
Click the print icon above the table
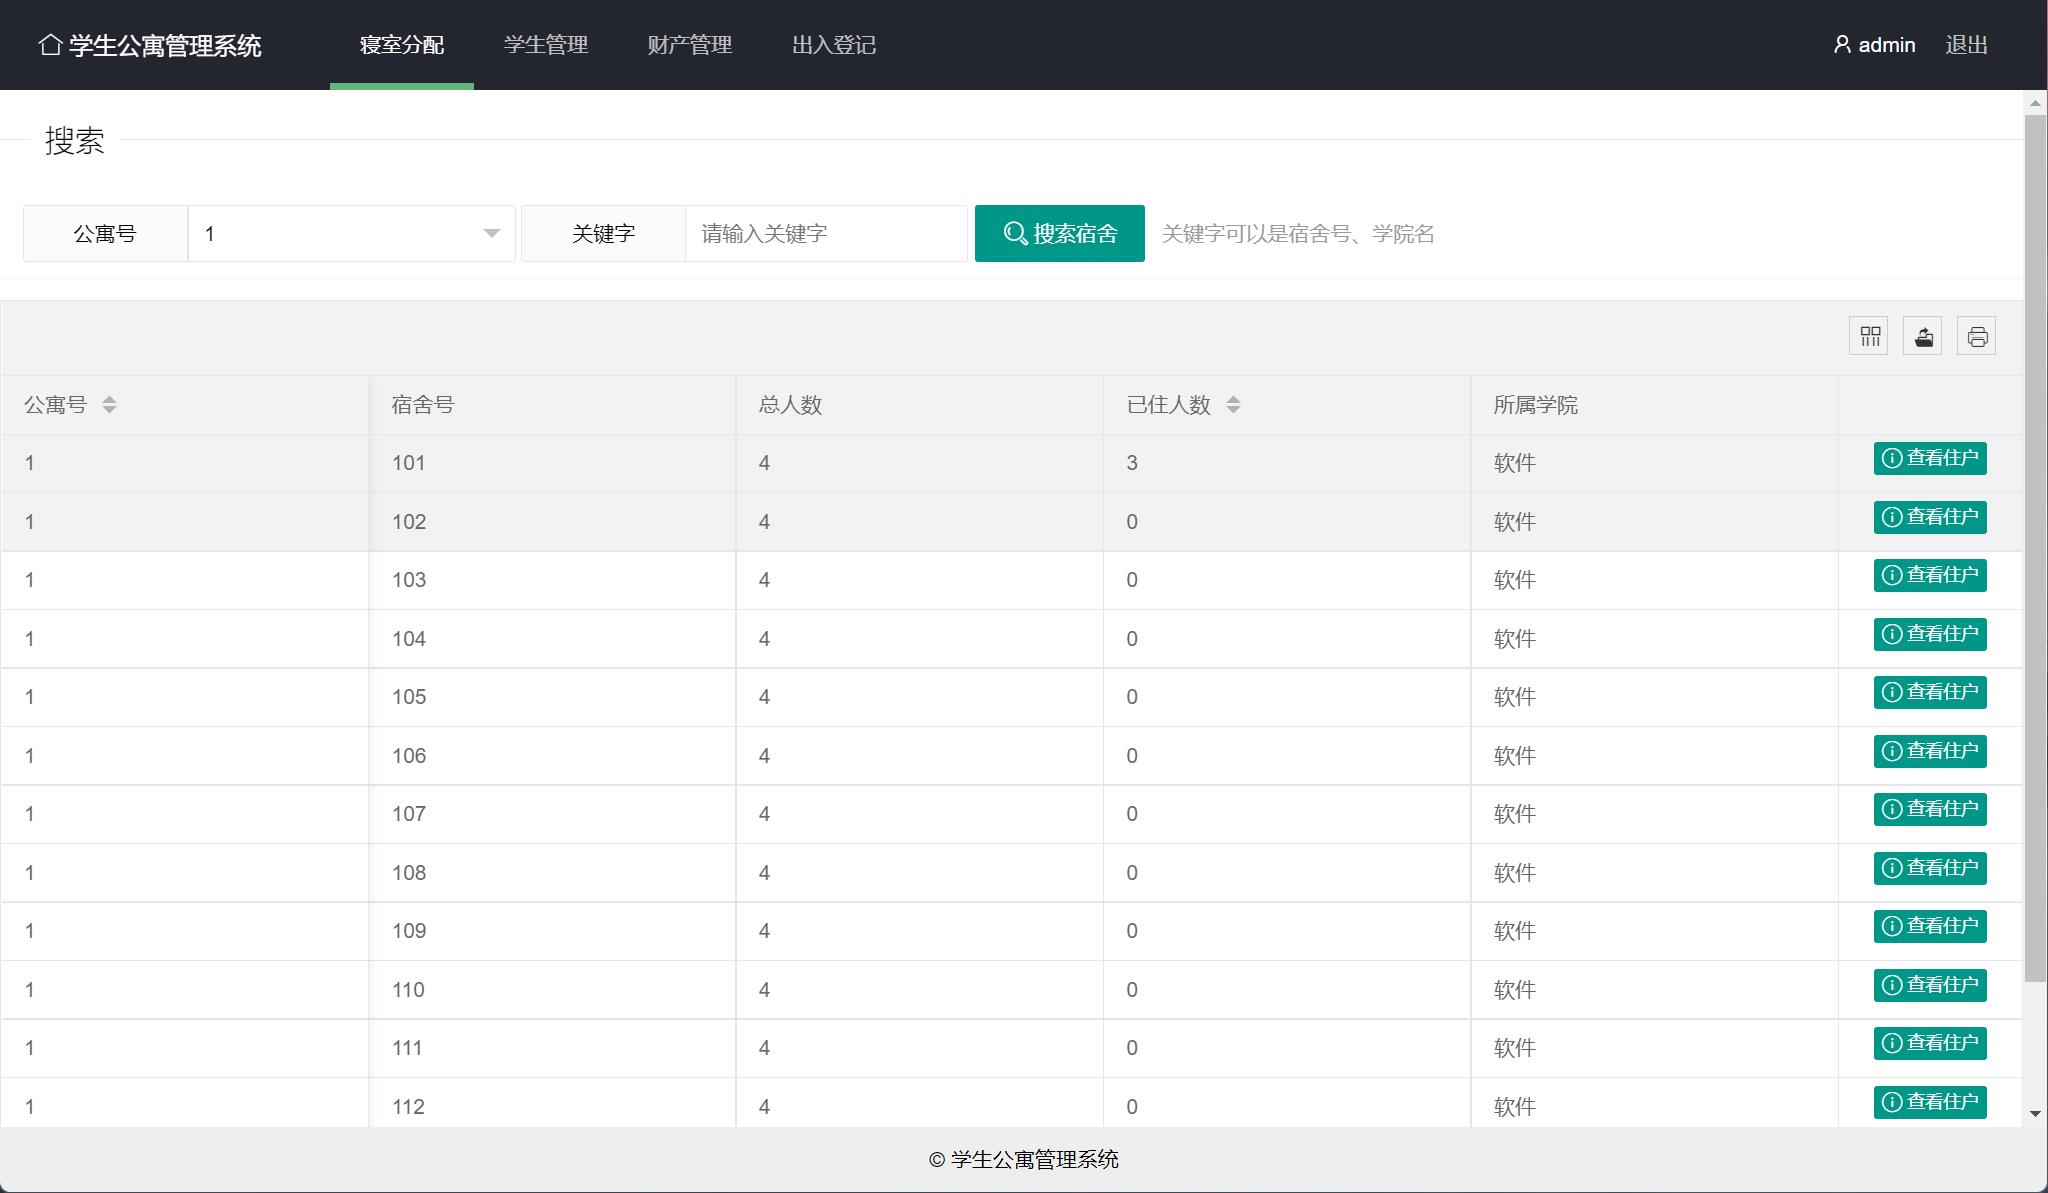point(1977,336)
